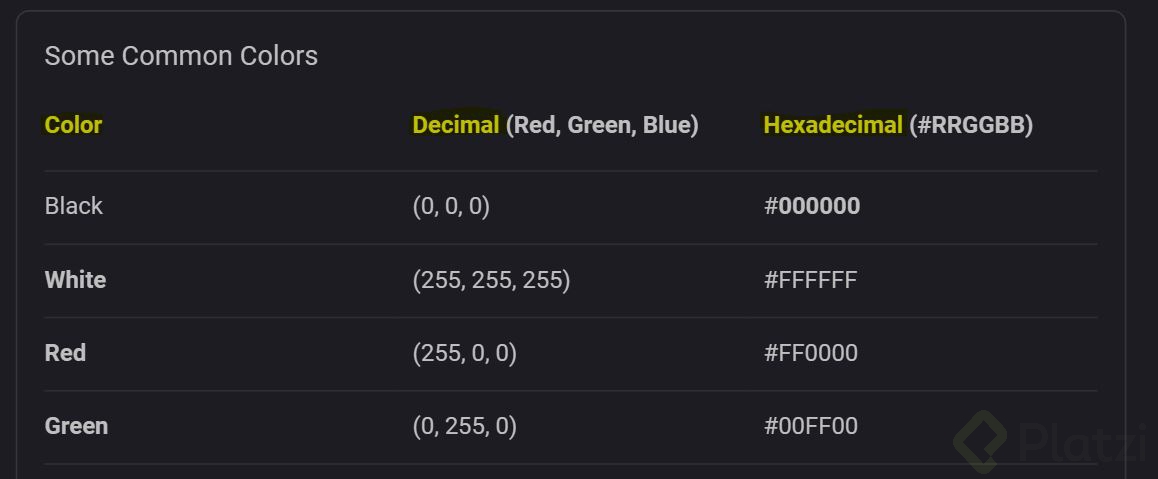Click the "(Red, Green, Blue)" header text
This screenshot has width=1158, height=479.
pyautogui.click(x=602, y=125)
